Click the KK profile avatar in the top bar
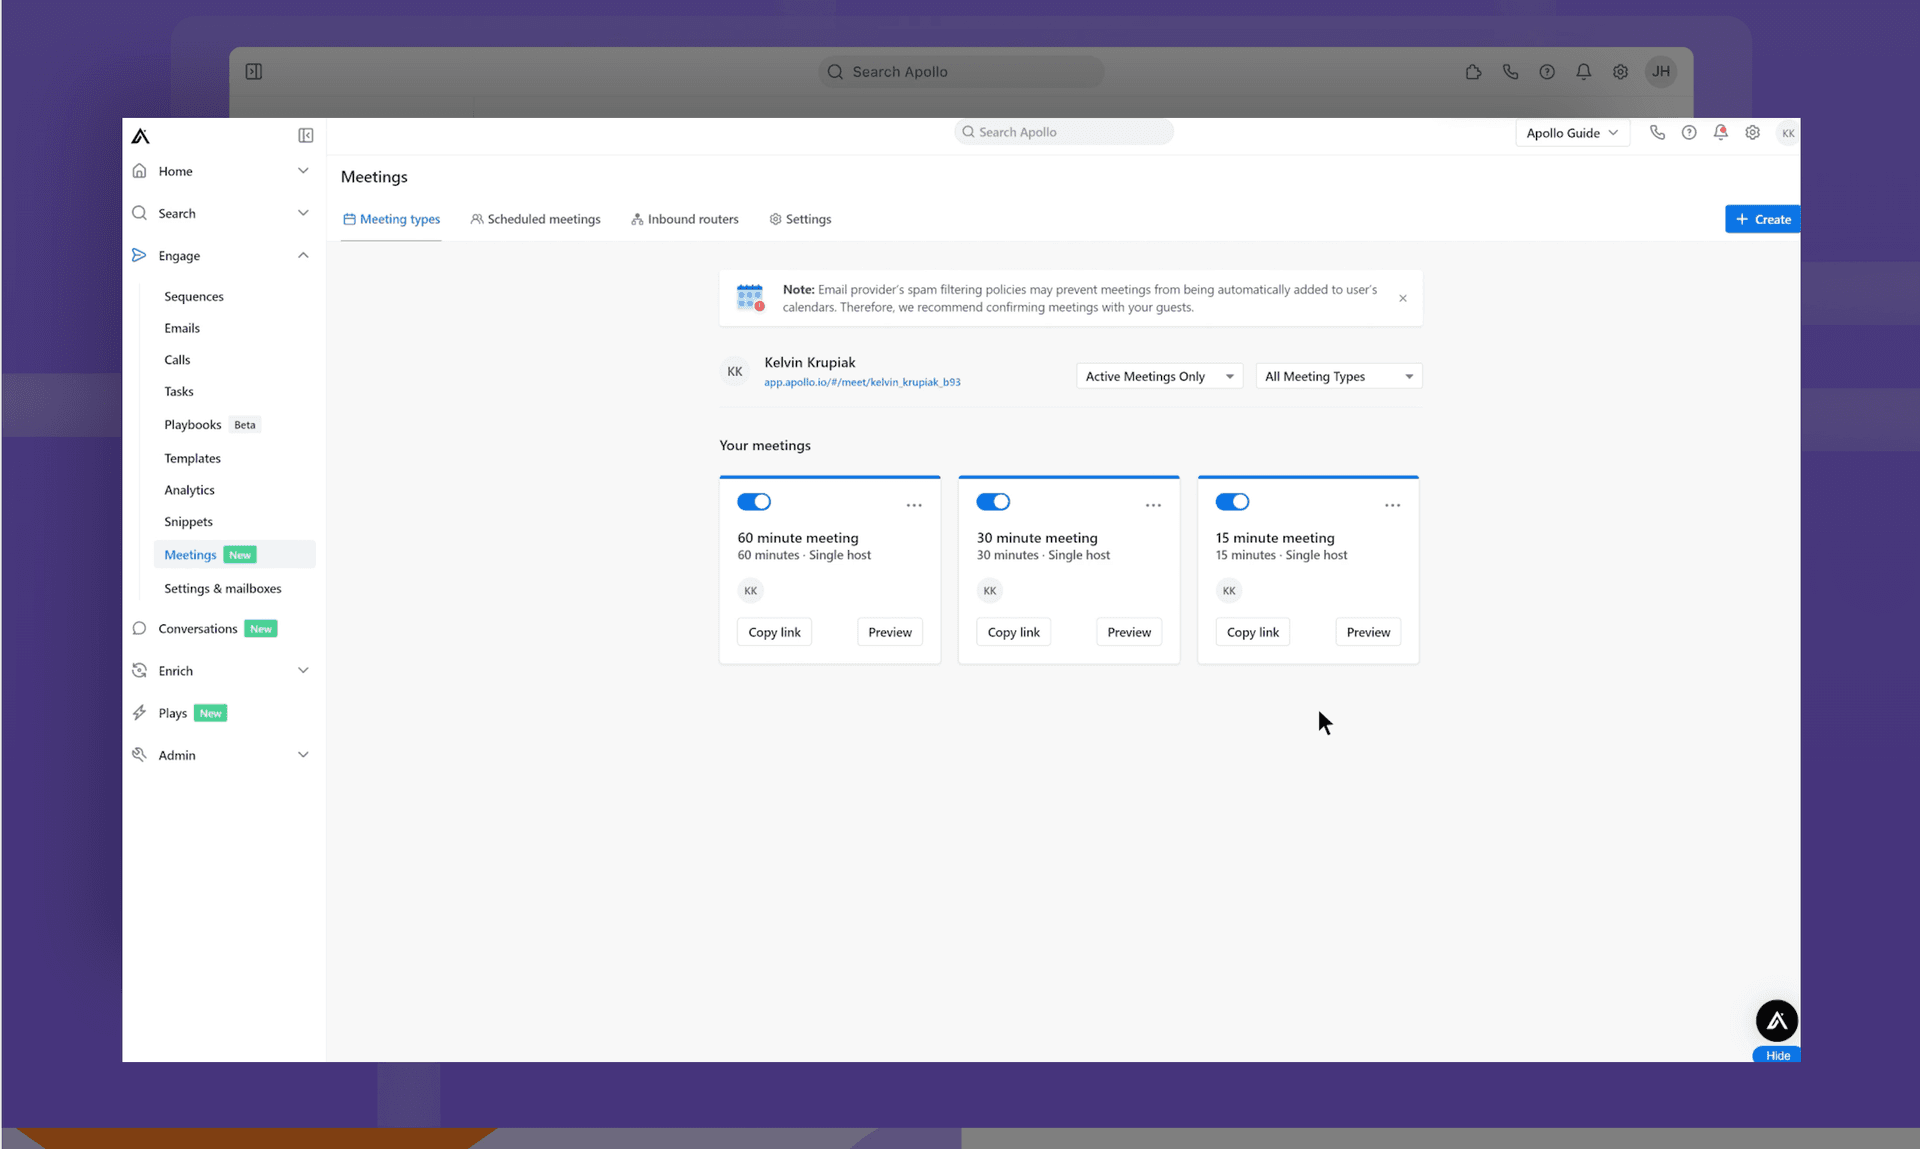This screenshot has width=1920, height=1149. (x=1787, y=133)
